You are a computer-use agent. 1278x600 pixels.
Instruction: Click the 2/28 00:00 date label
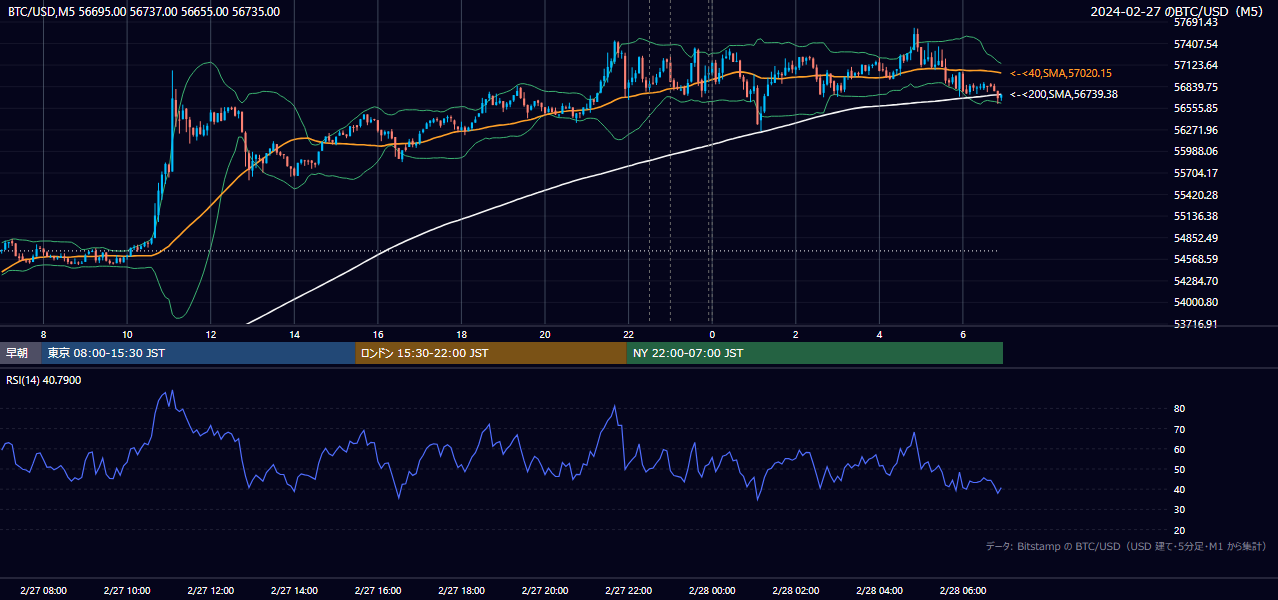click(x=712, y=591)
